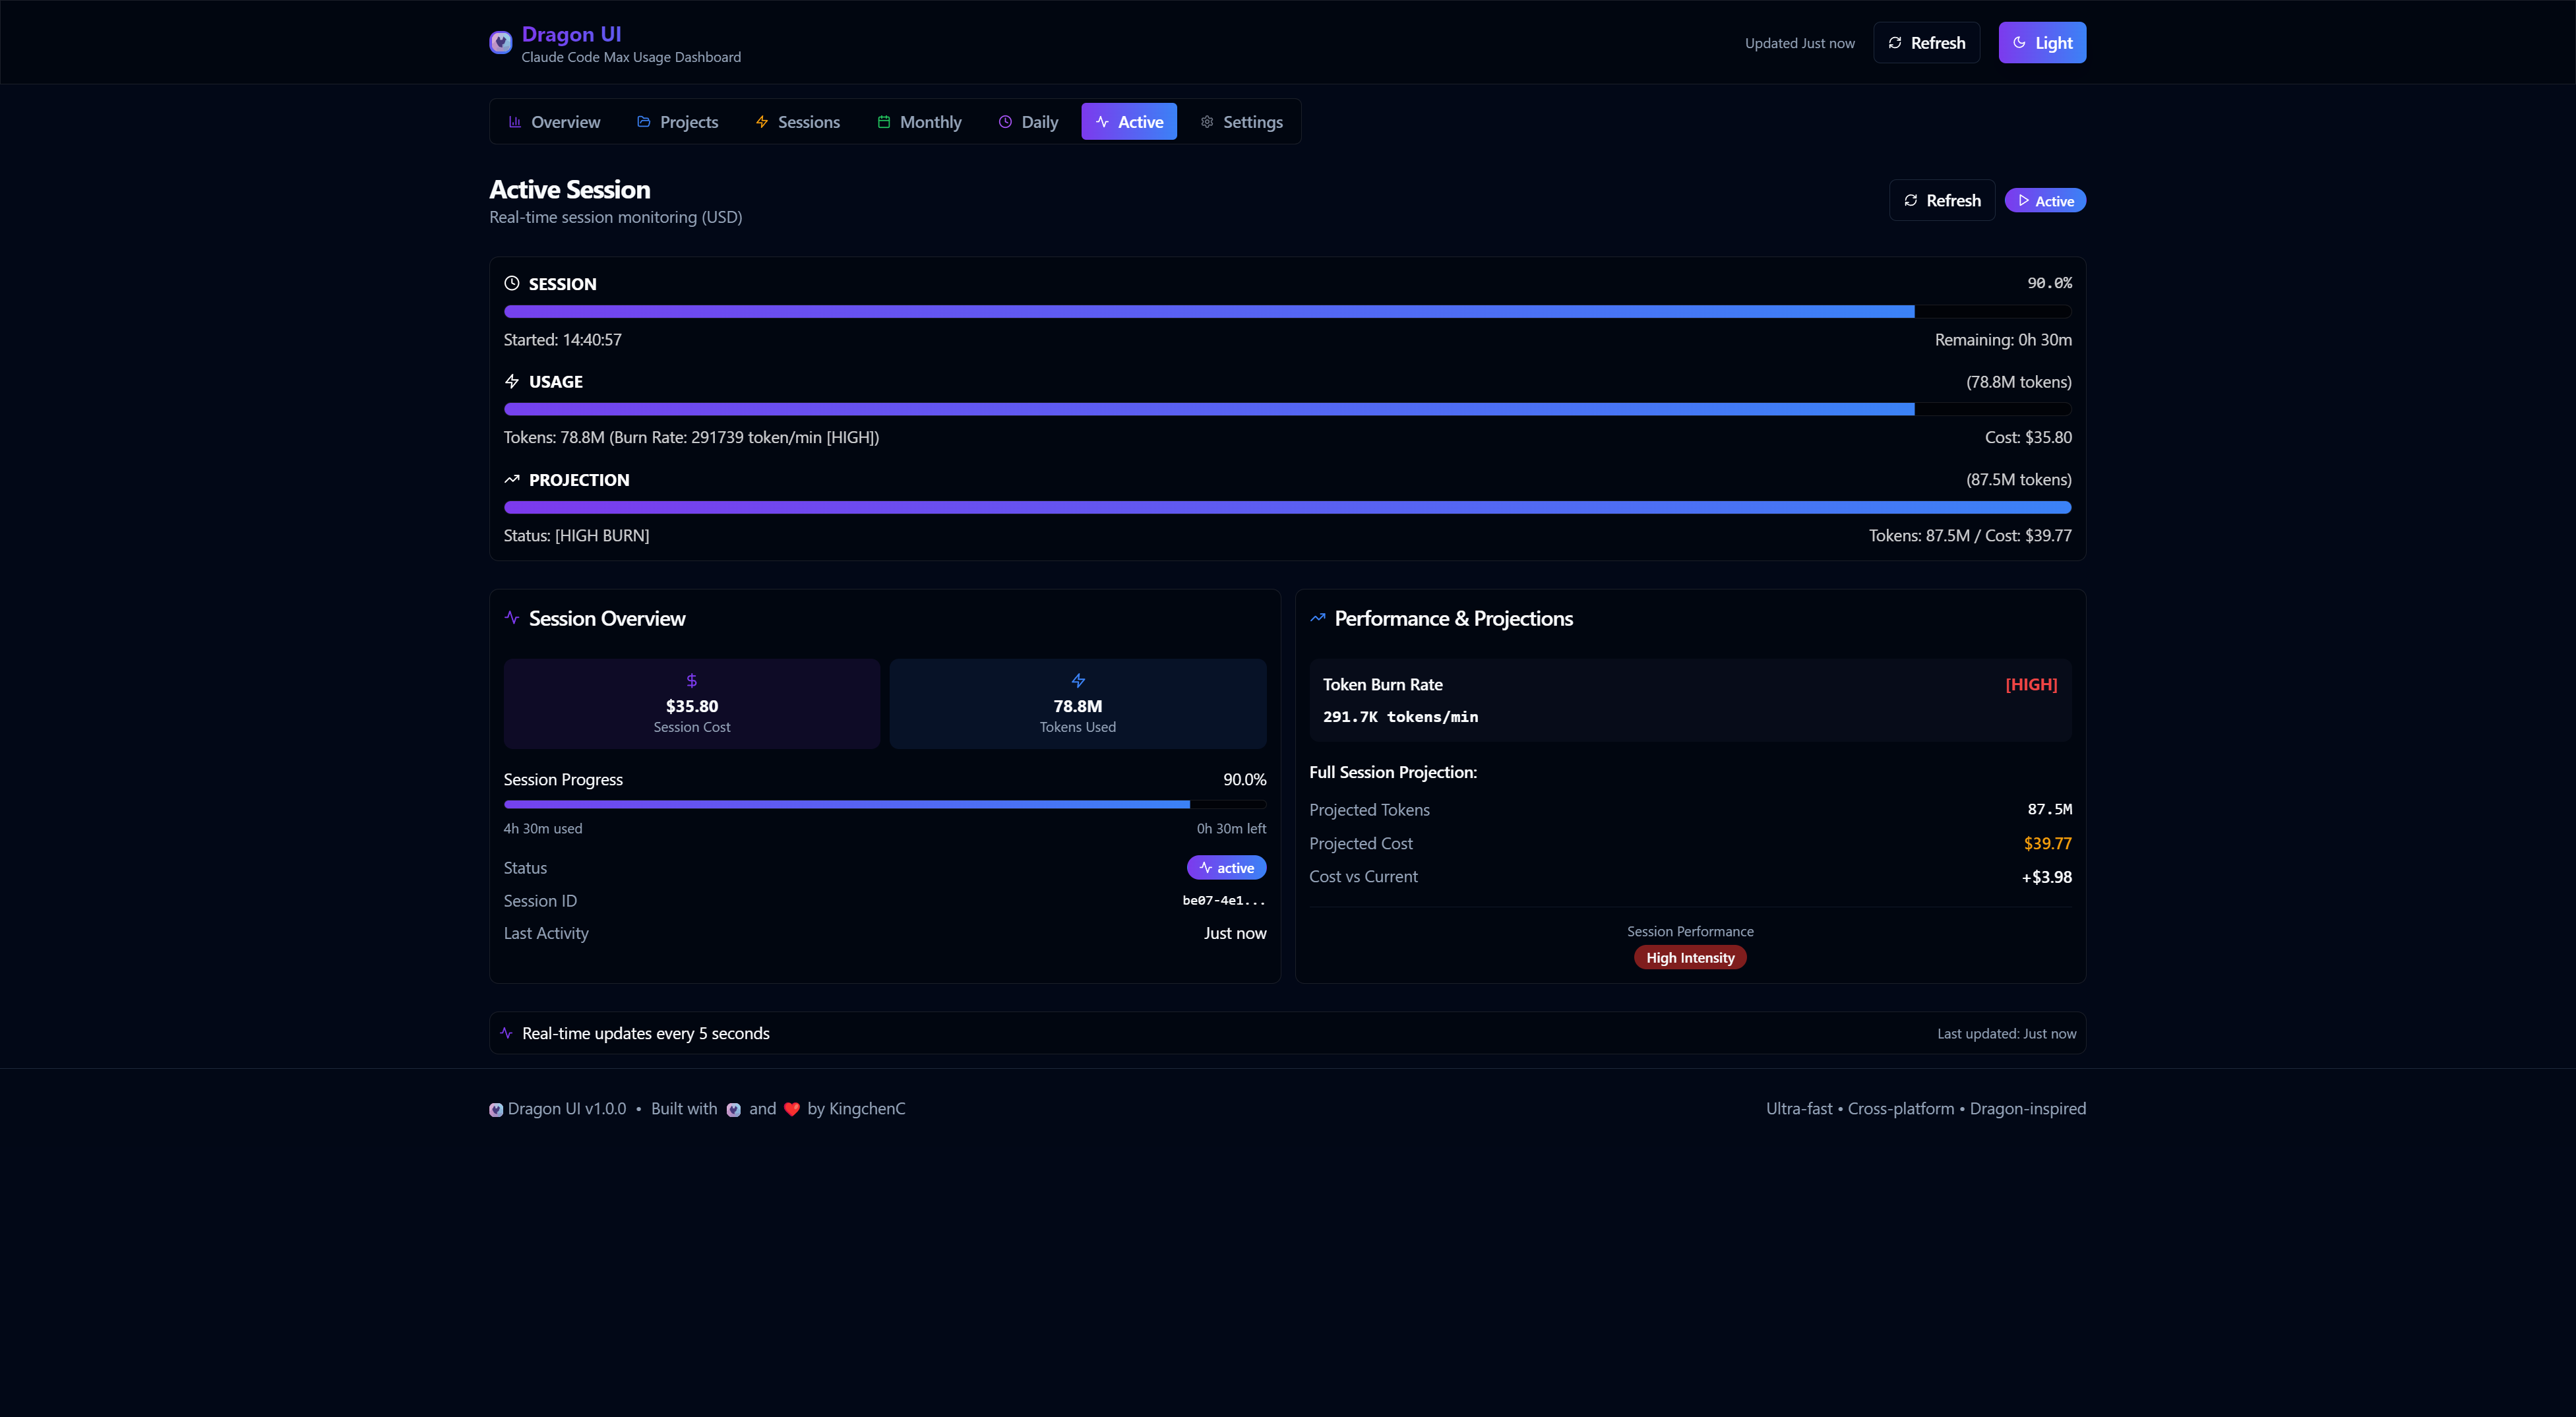Click the by KingchenC footer text
2576x1417 pixels.
point(856,1109)
